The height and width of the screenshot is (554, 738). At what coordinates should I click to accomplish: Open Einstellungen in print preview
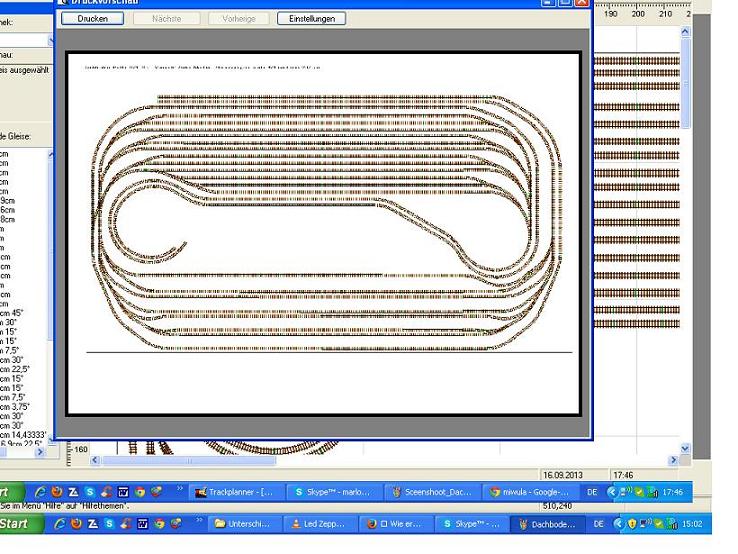(311, 18)
